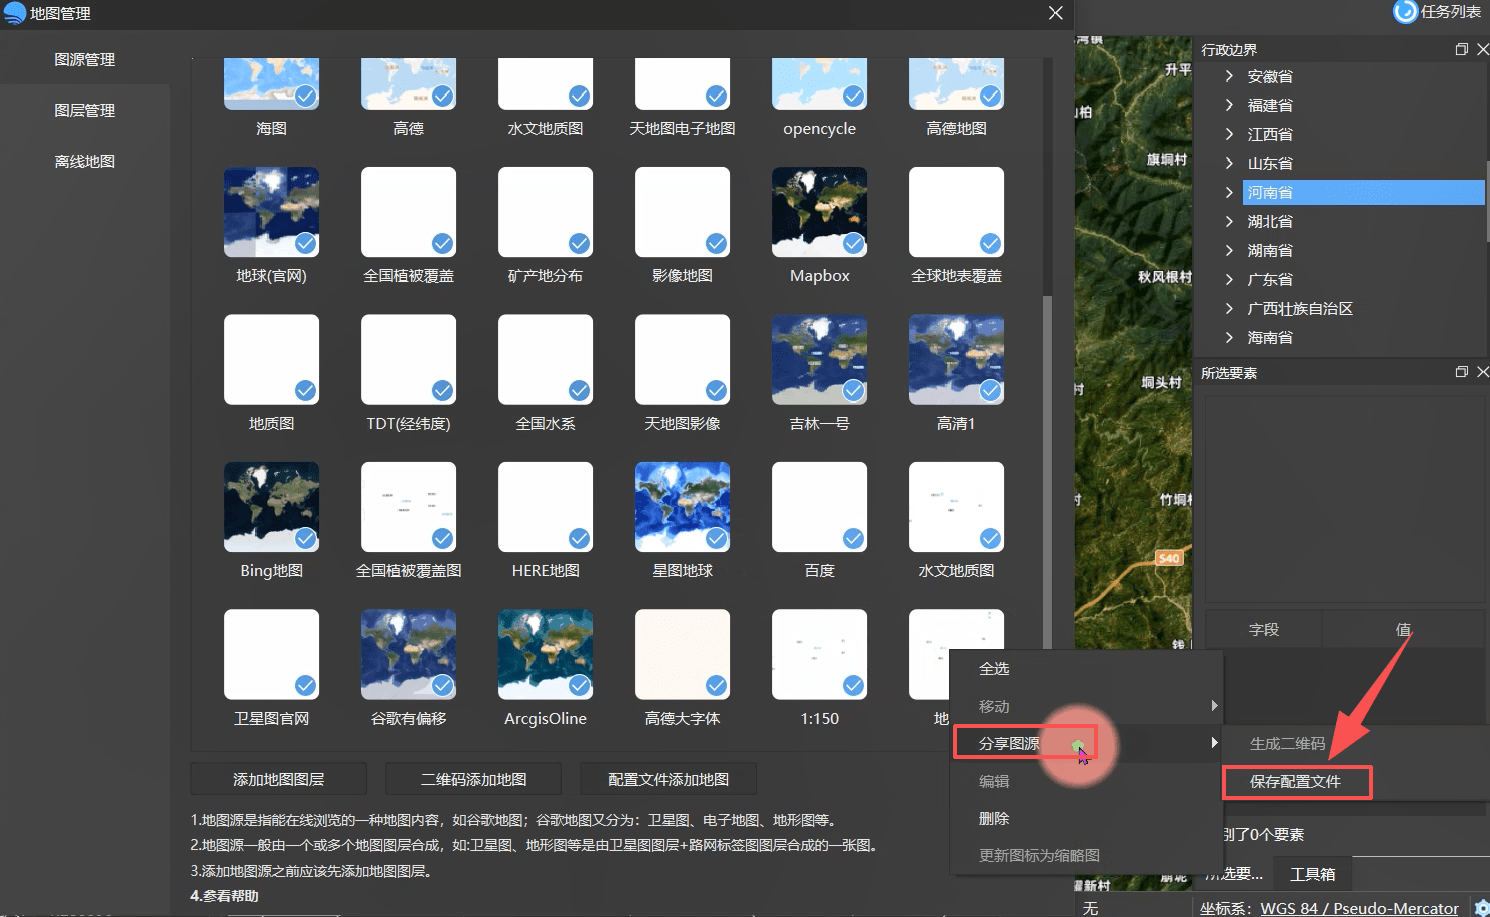Click the 任务列表 refresh icon
The width and height of the screenshot is (1490, 917).
(x=1405, y=11)
